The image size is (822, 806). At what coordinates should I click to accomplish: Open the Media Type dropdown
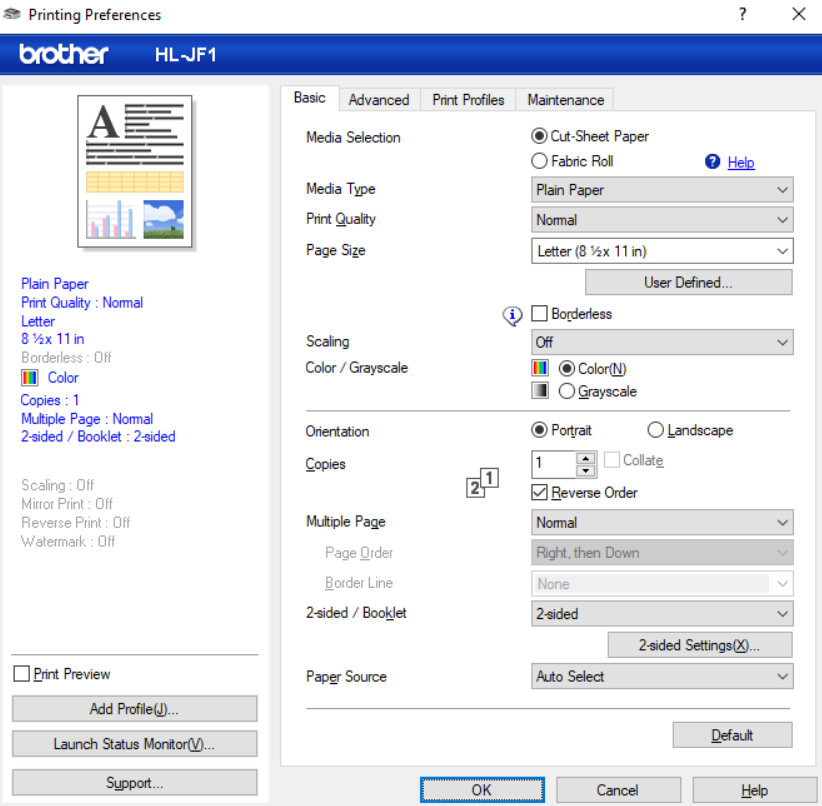coord(663,190)
